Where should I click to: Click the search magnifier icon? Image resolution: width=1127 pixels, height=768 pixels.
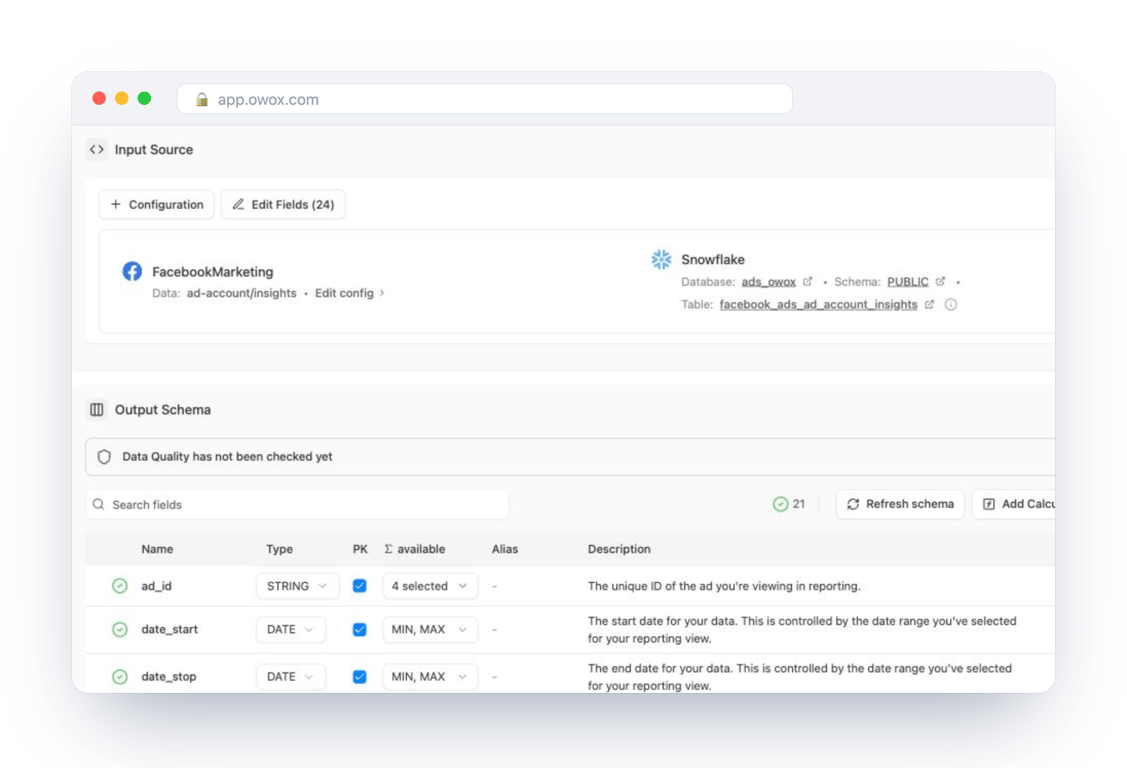(x=98, y=504)
